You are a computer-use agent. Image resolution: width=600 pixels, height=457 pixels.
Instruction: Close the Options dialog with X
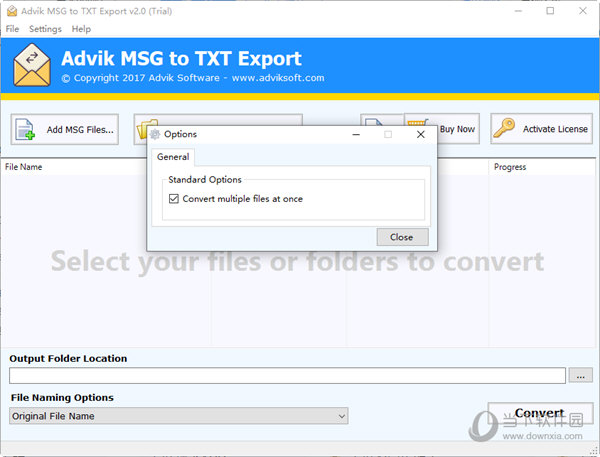pos(421,134)
